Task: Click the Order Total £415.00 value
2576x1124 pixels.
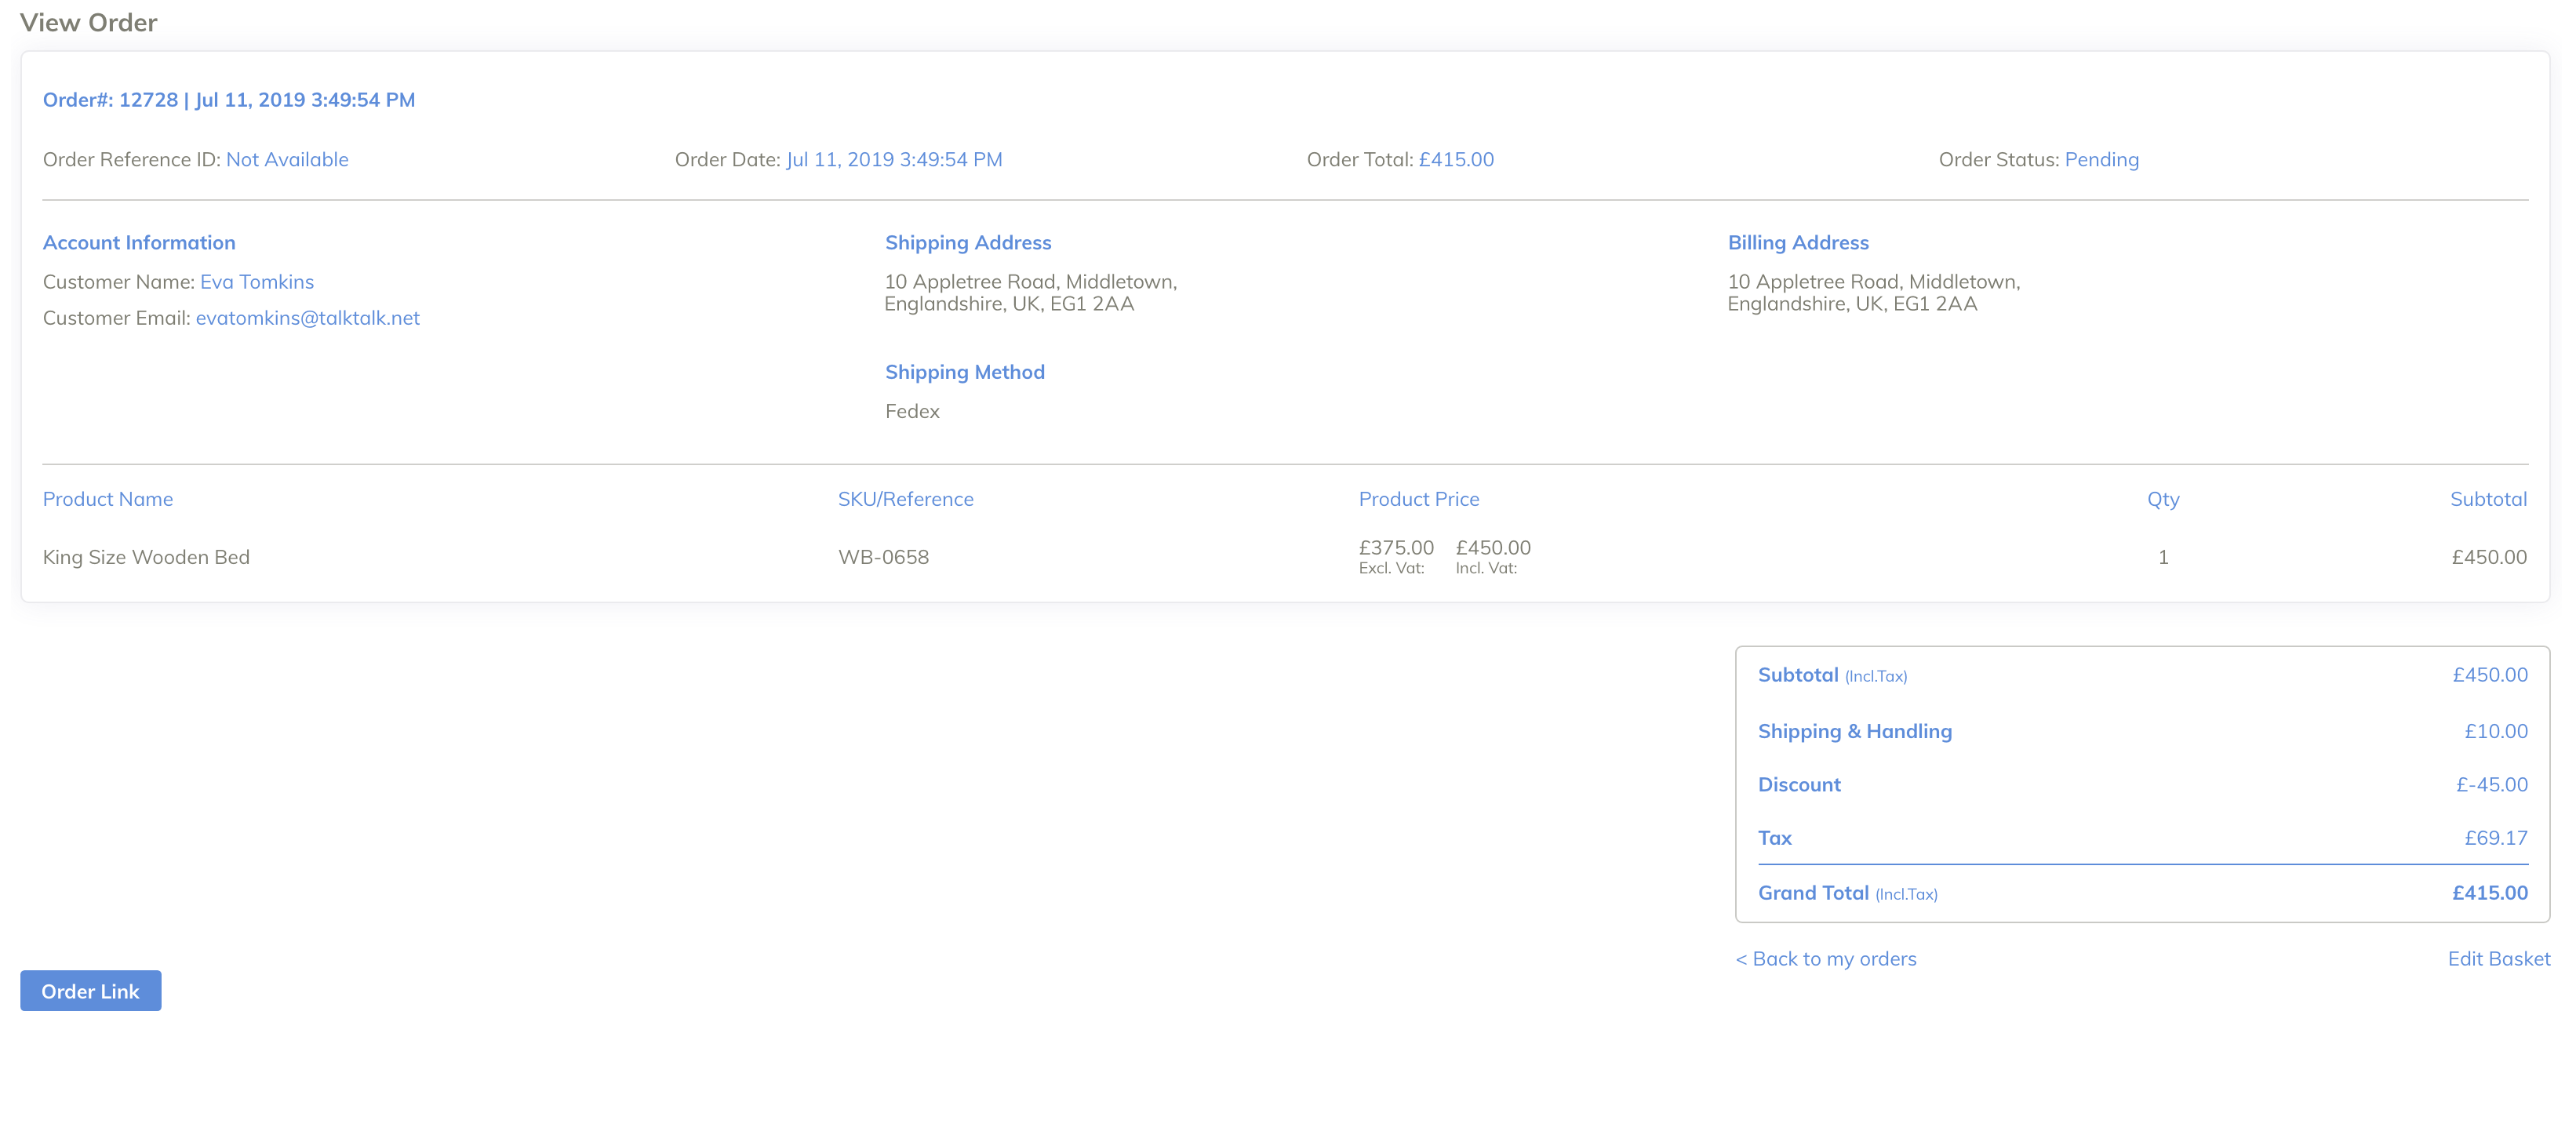Action: (1455, 160)
